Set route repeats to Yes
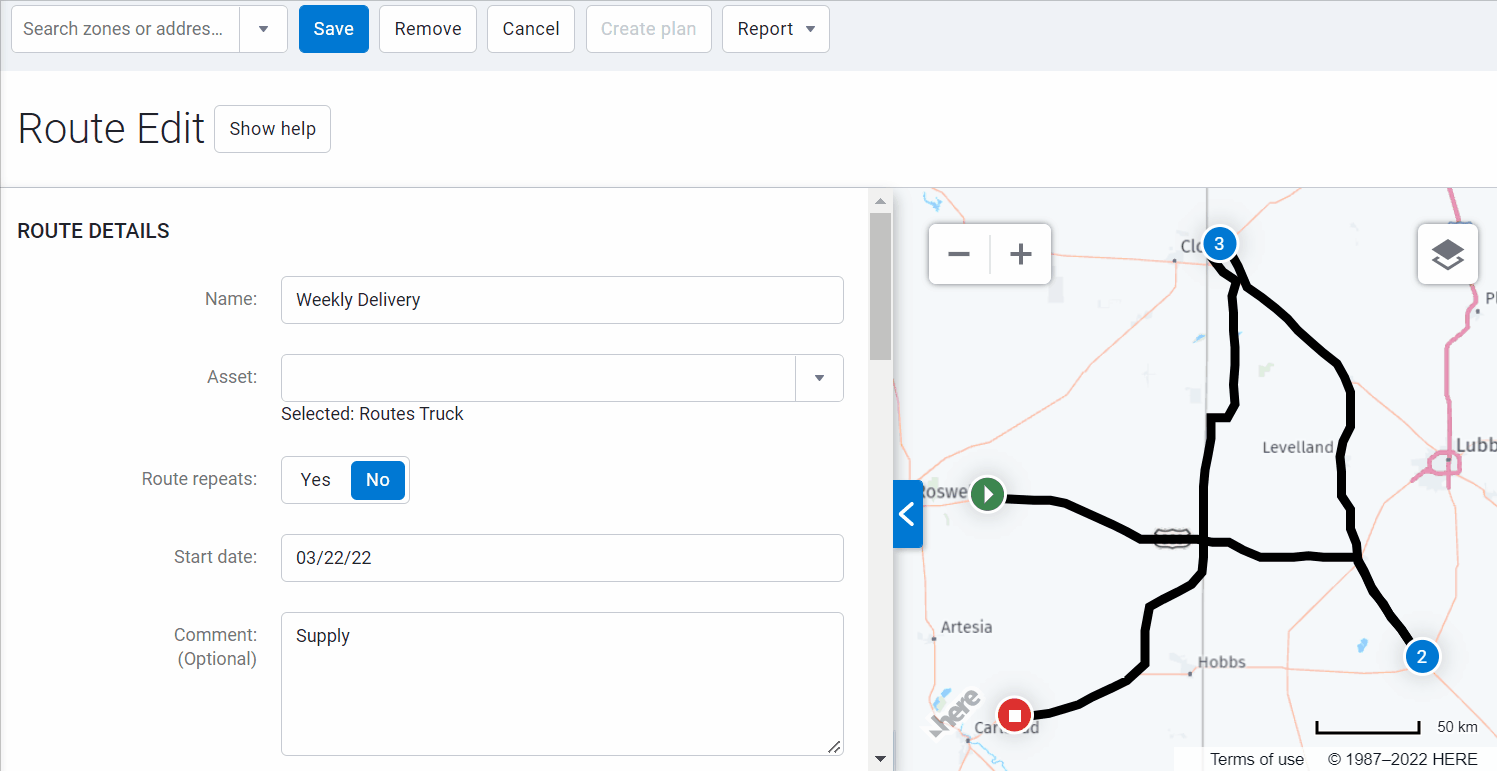This screenshot has width=1497, height=771. (x=314, y=480)
